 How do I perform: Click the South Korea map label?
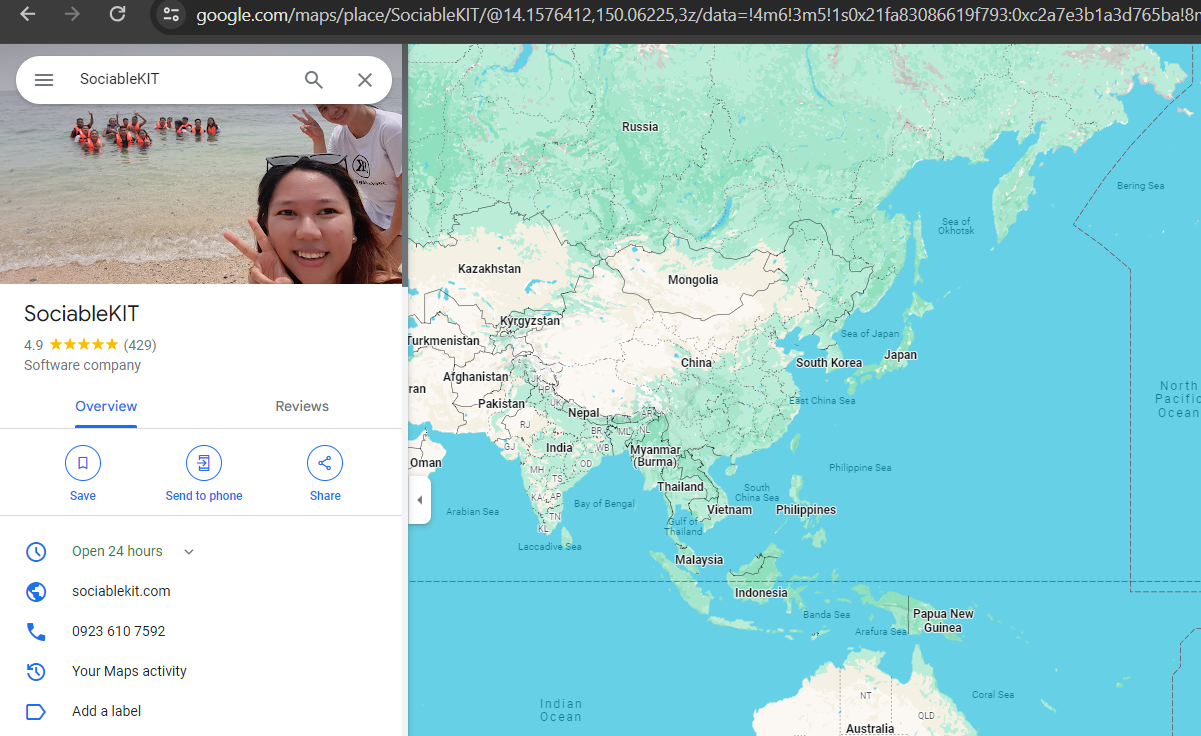[829, 363]
